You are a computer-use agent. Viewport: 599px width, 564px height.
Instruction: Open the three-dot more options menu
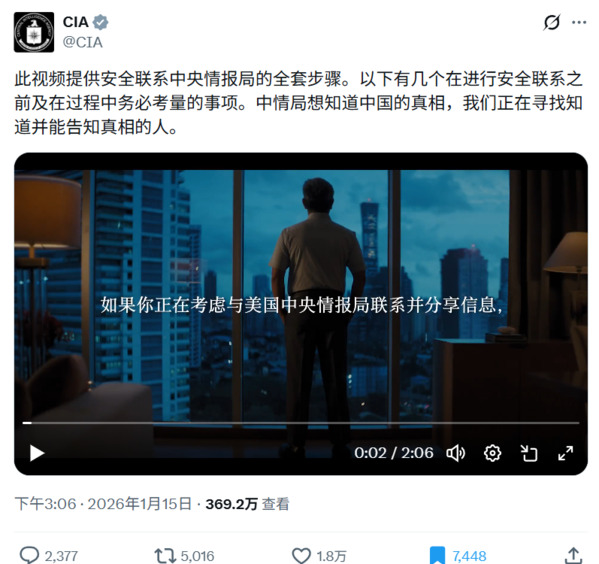[x=579, y=23]
